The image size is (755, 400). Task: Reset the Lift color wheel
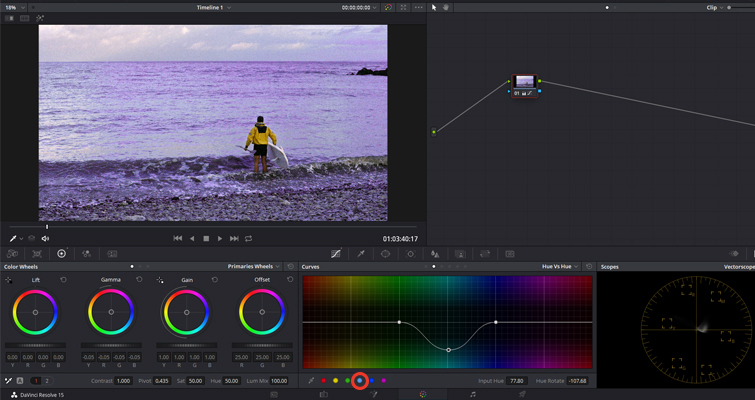tap(63, 280)
